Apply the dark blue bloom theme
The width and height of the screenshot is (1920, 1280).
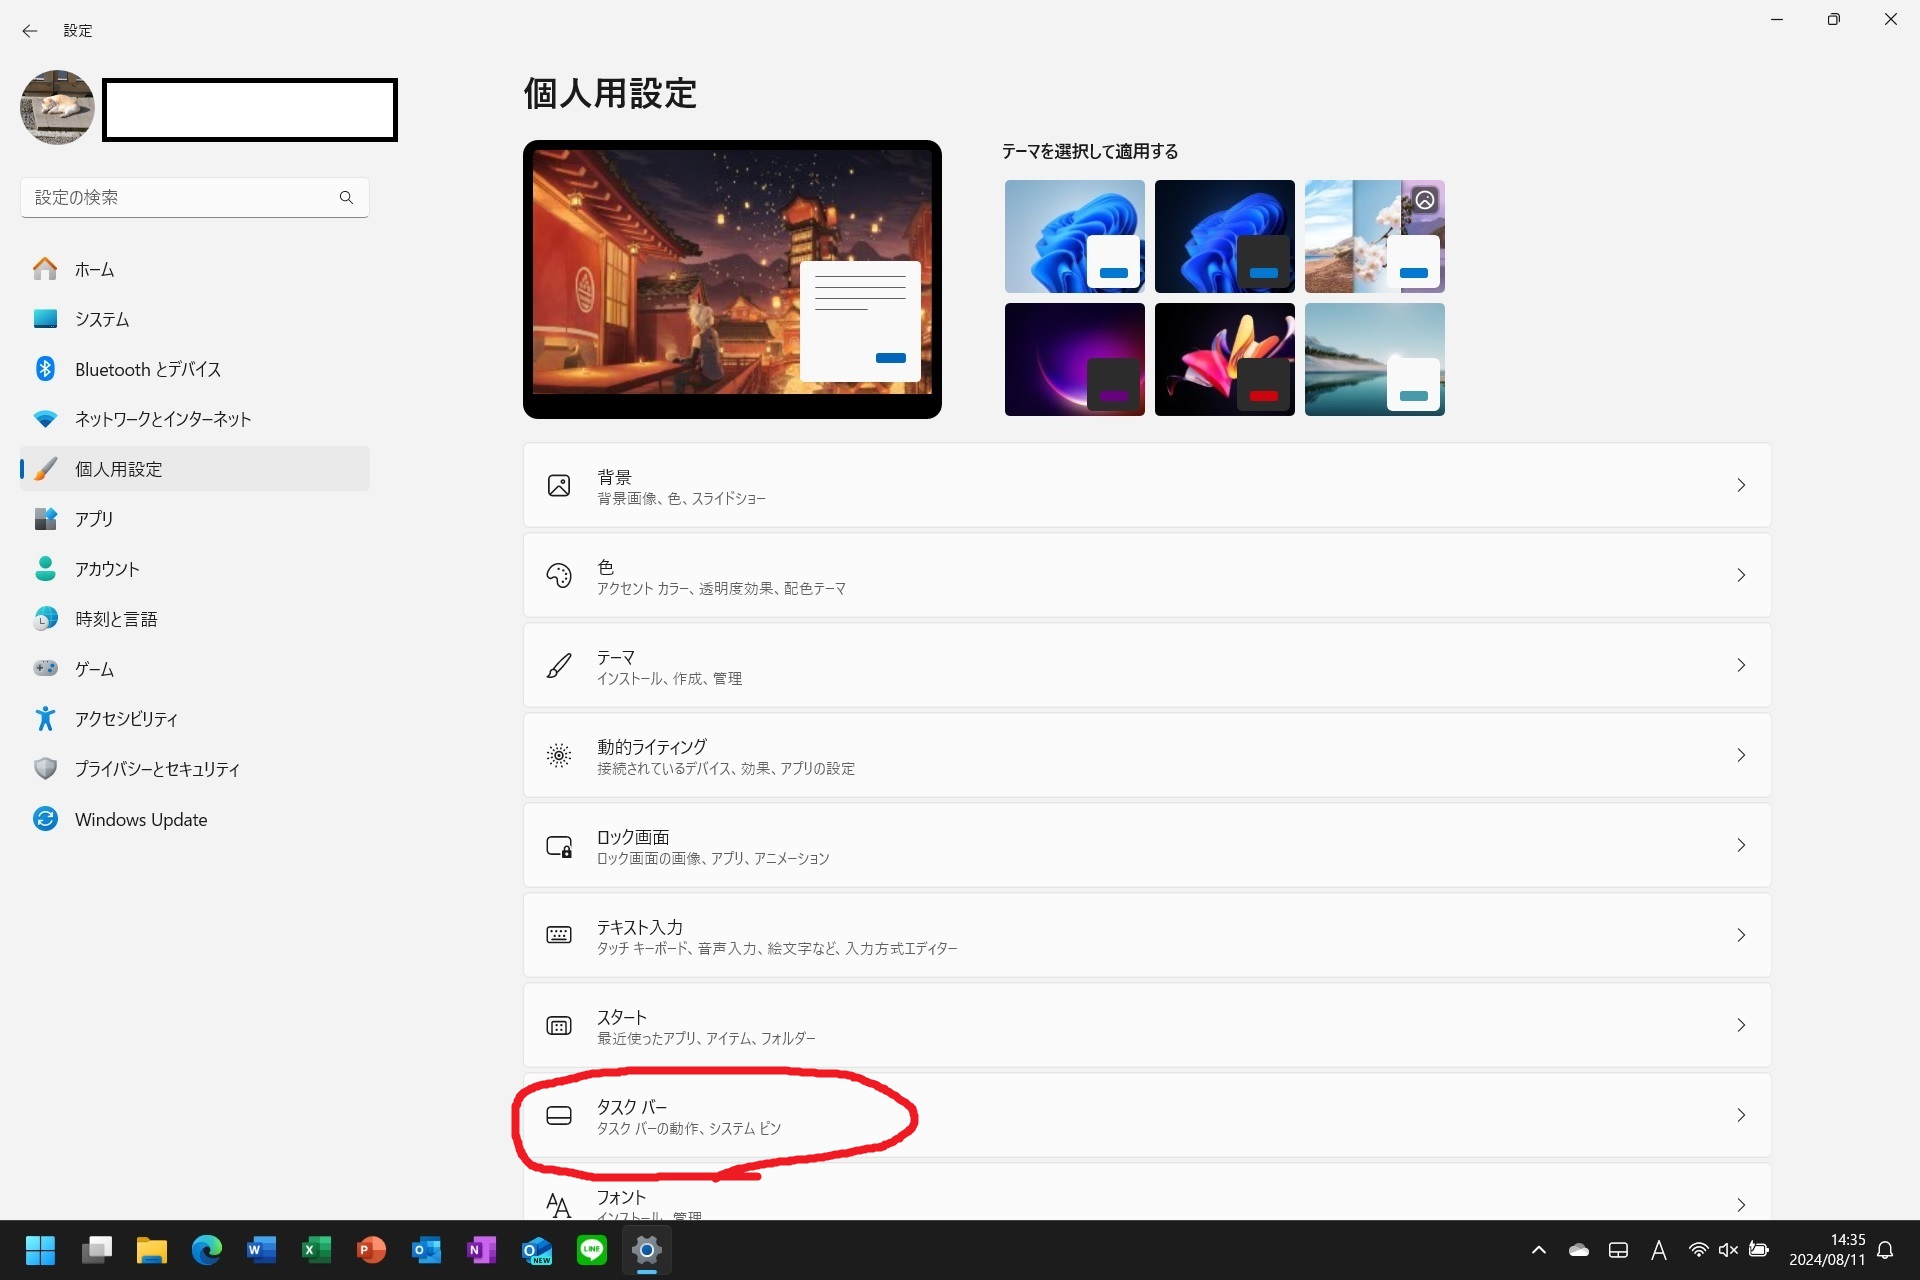pos(1224,236)
